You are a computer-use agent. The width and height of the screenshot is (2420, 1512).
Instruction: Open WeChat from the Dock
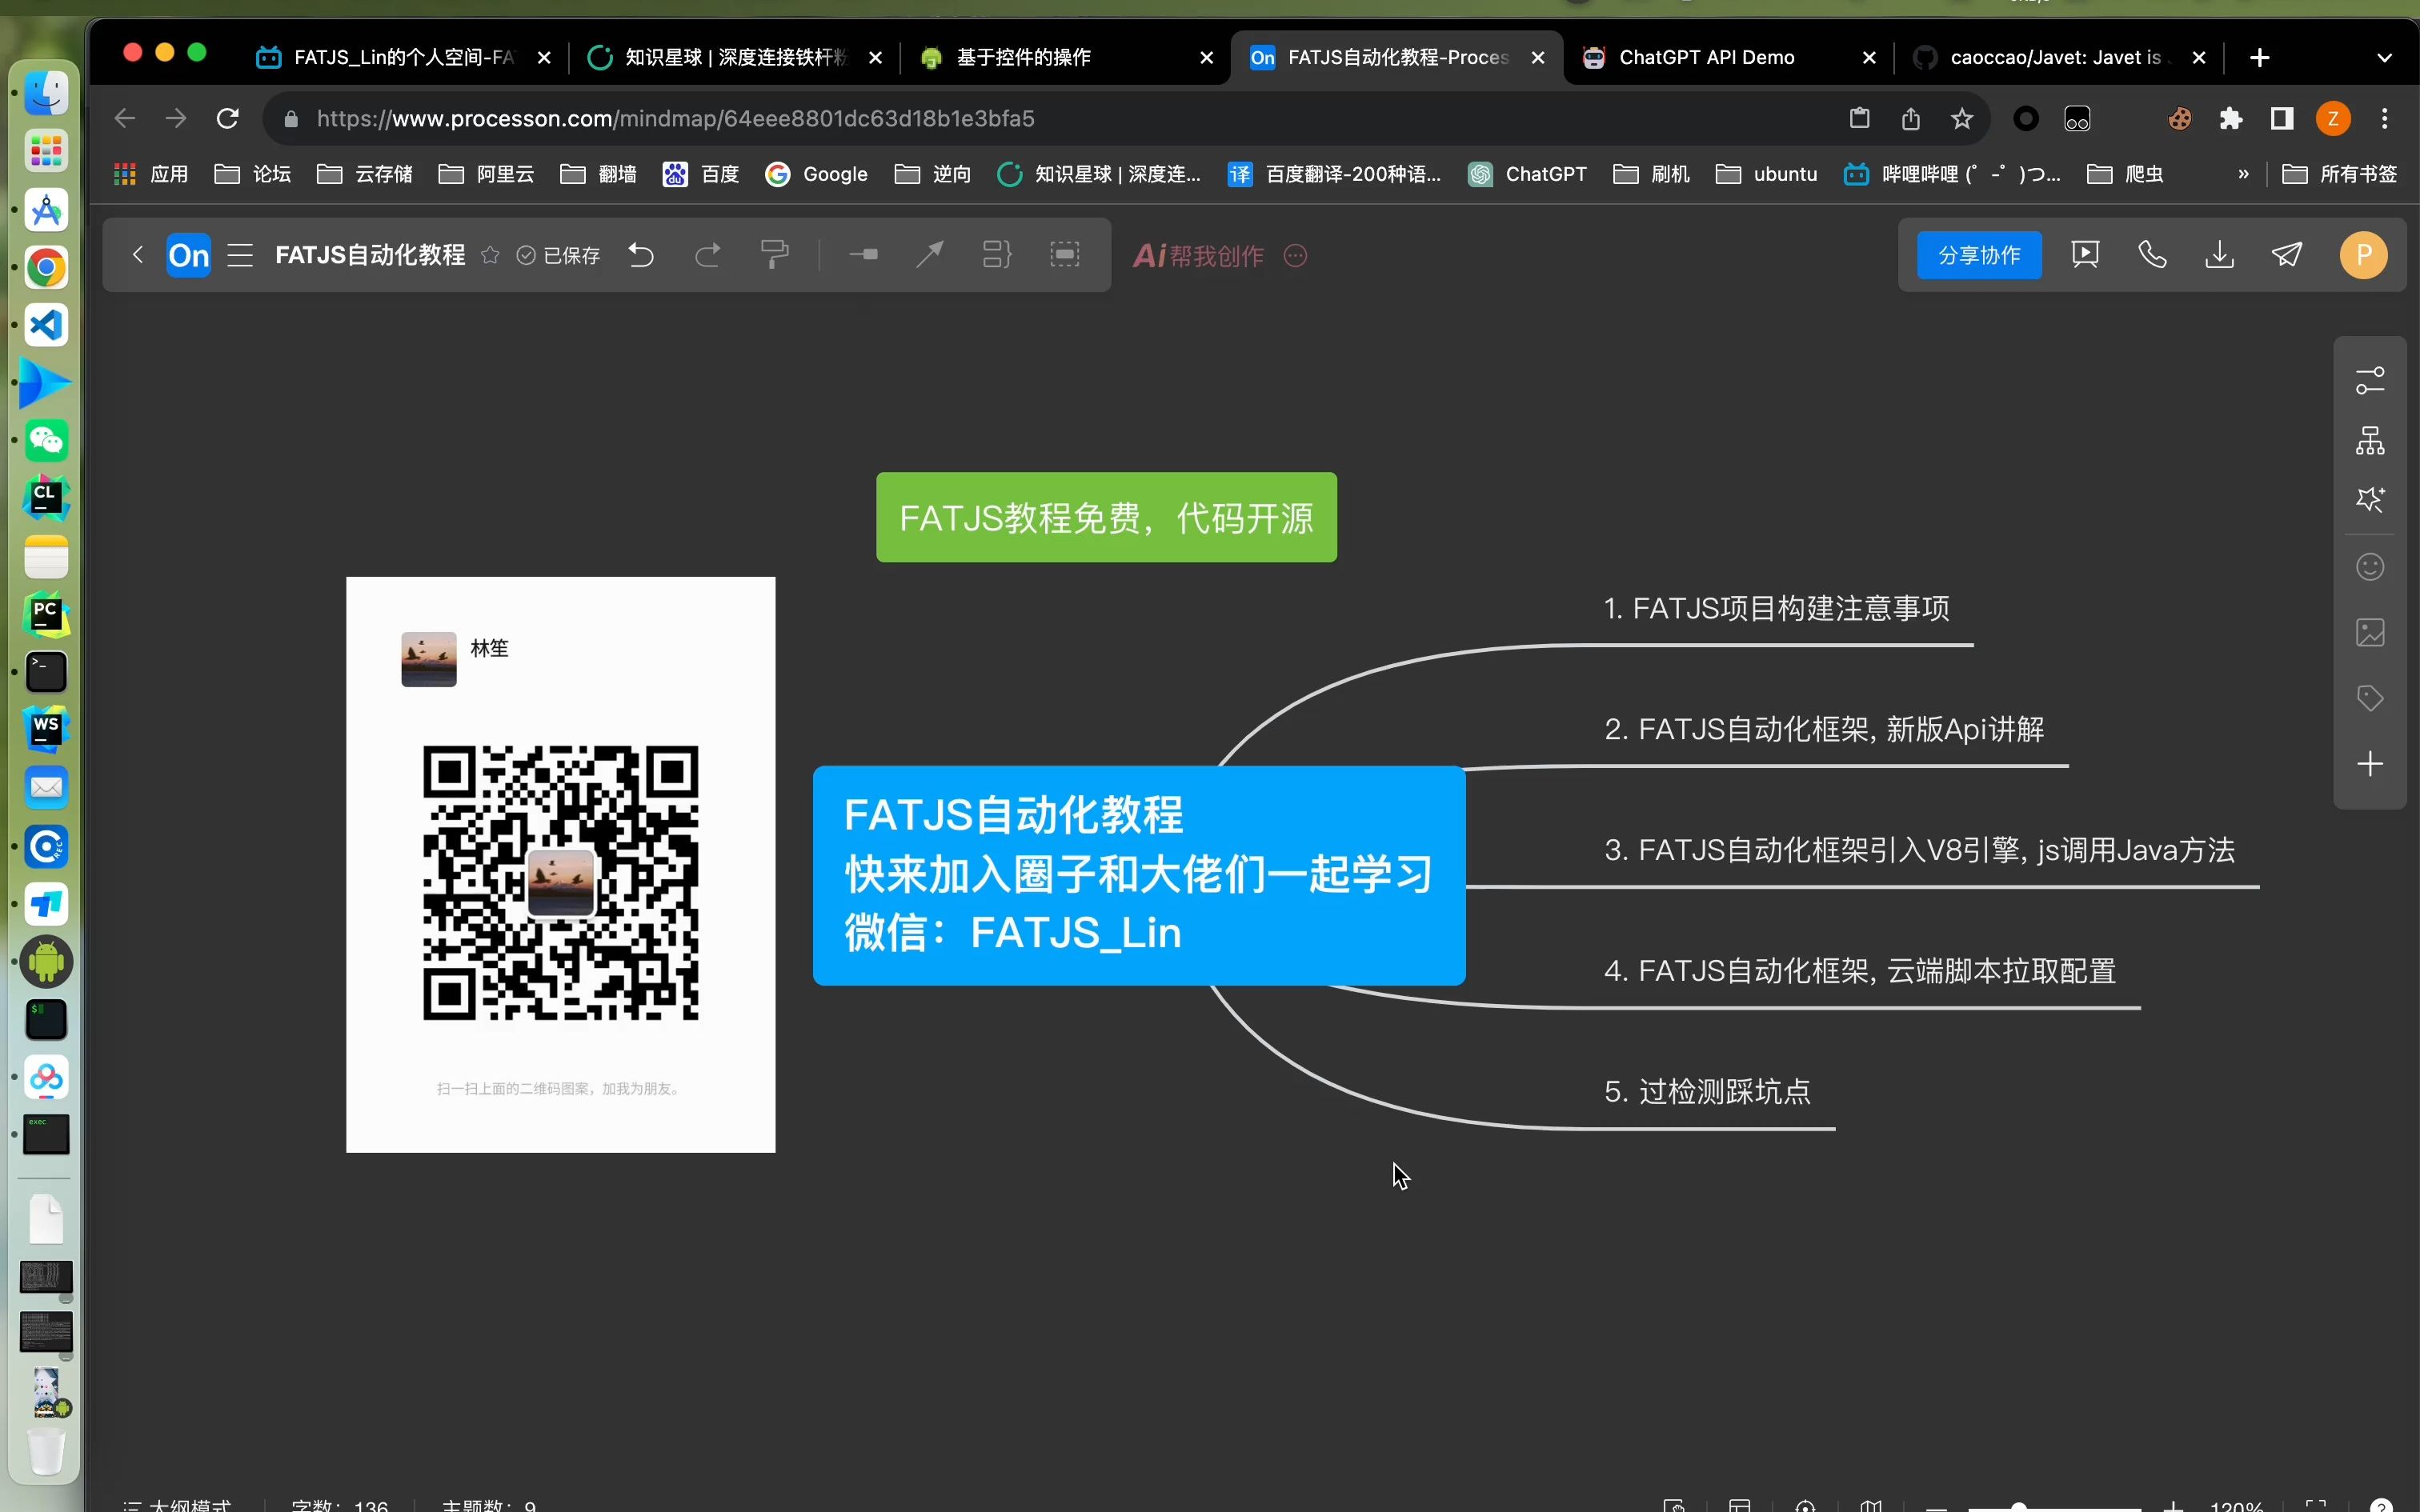pyautogui.click(x=46, y=440)
